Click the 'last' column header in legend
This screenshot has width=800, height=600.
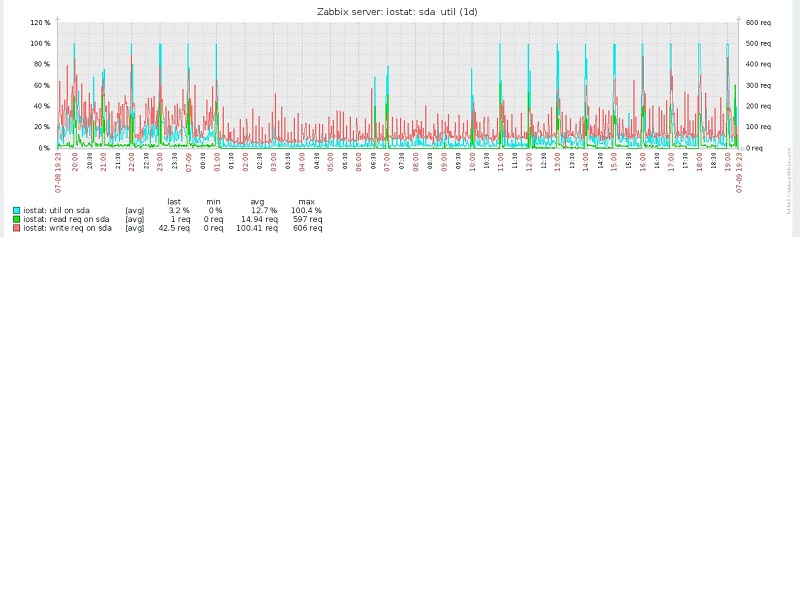point(174,202)
